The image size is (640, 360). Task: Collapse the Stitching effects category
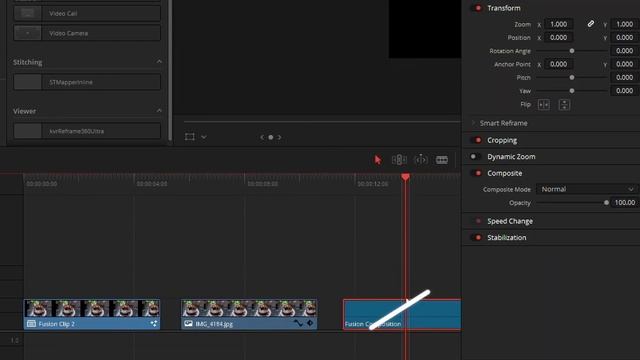coord(159,62)
